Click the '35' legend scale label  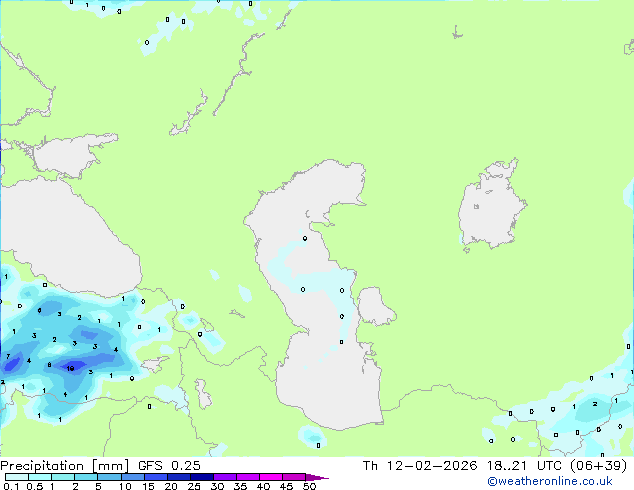pos(240,486)
